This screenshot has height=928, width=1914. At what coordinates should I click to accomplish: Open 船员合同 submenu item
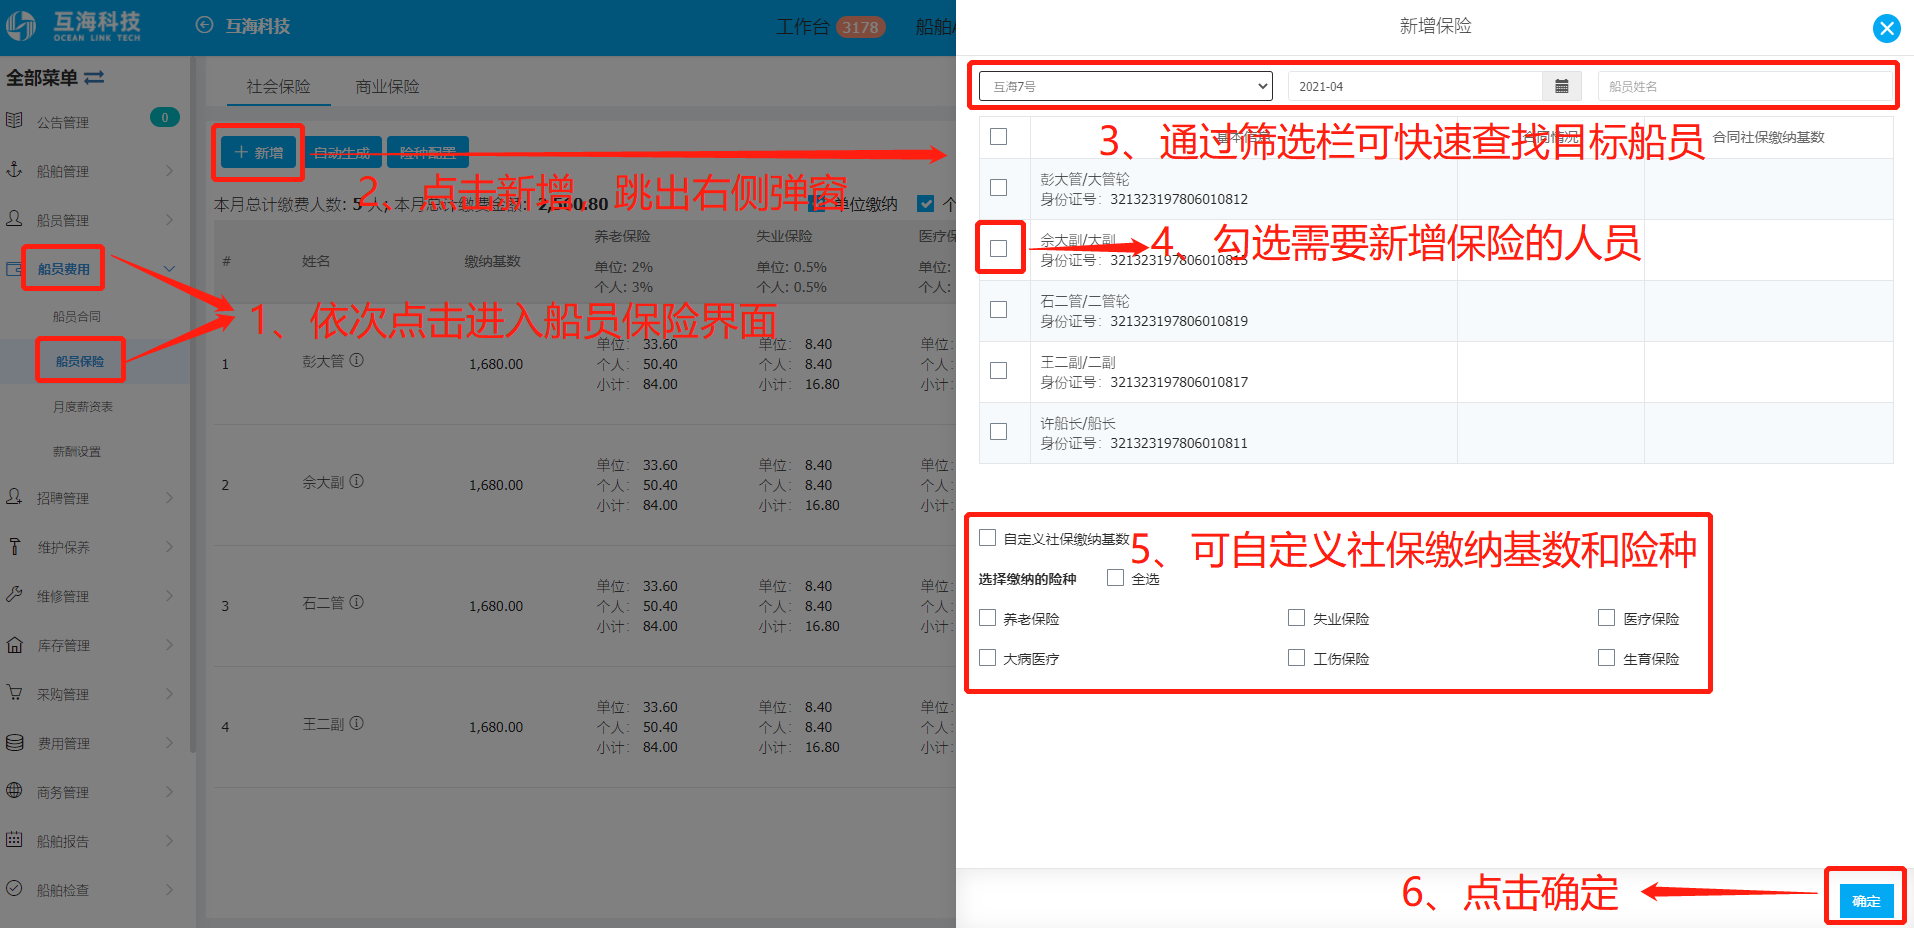[x=77, y=316]
